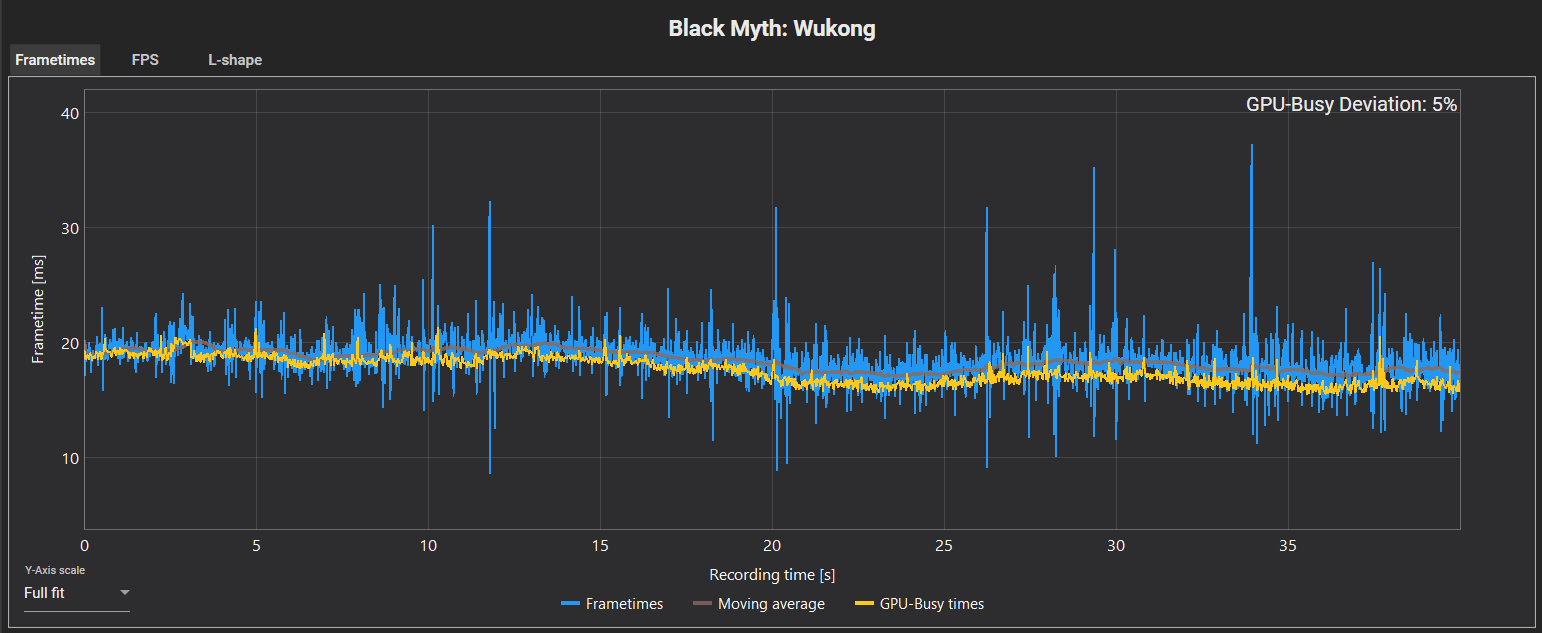Image resolution: width=1542 pixels, height=633 pixels.
Task: Click the Black Myth: Wukong chart title
Action: click(771, 28)
